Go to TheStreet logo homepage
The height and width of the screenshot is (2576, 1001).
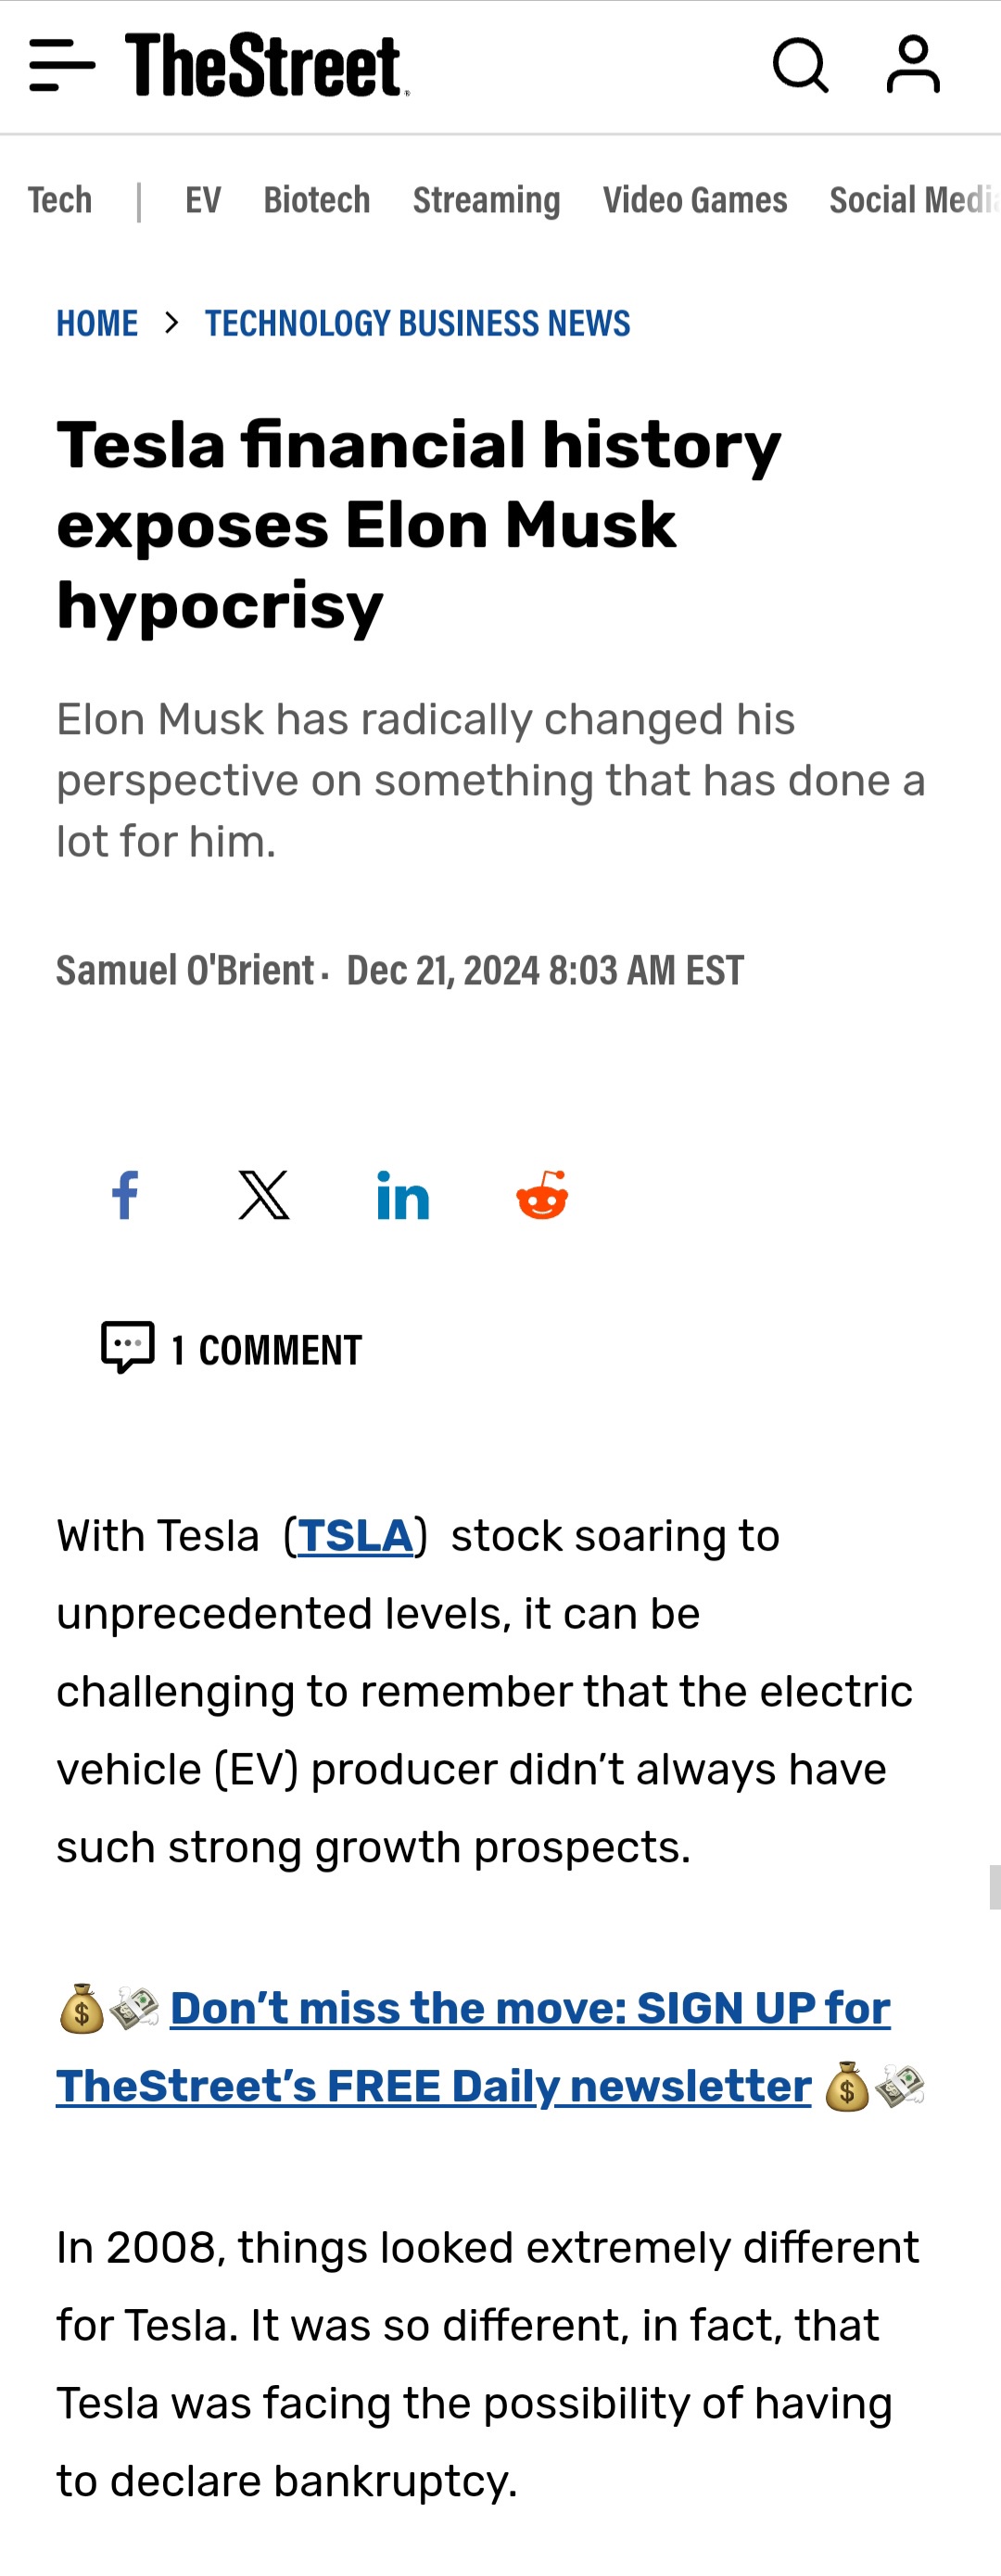(x=267, y=65)
